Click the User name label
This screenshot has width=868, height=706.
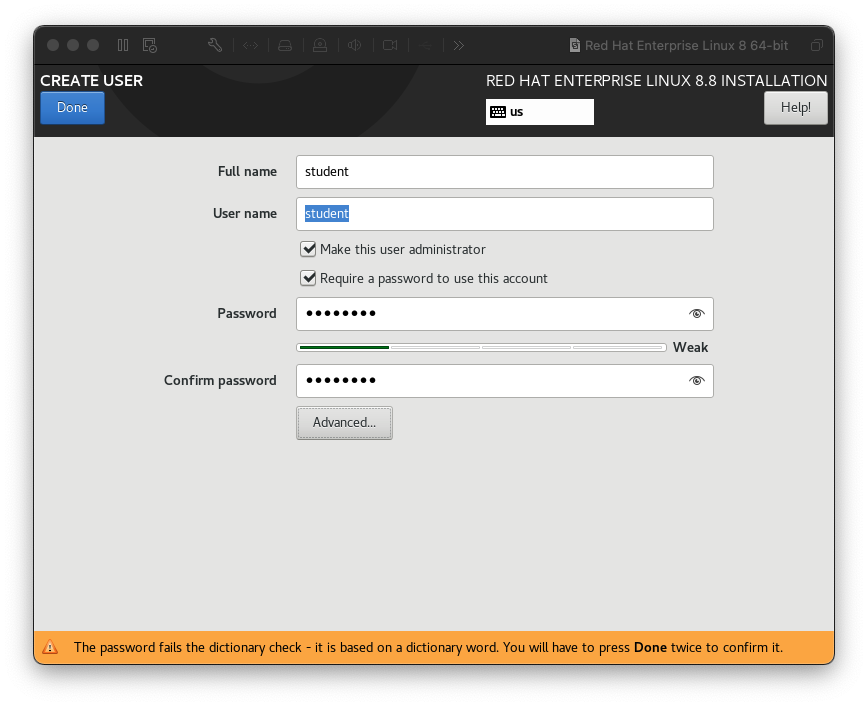pyautogui.click(x=245, y=213)
